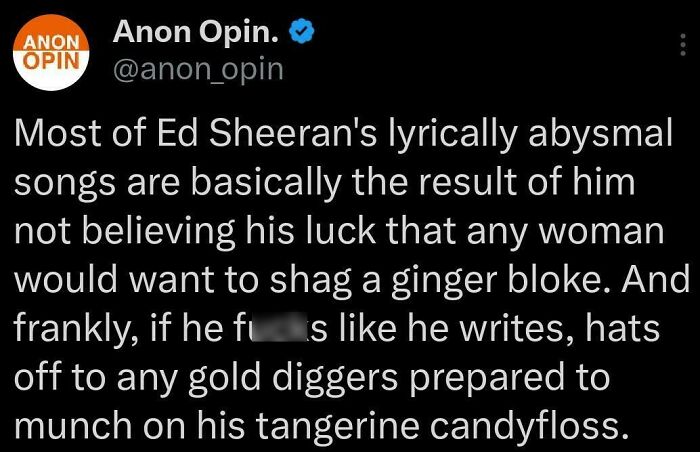Image resolution: width=700 pixels, height=452 pixels.
Task: Click the Anon Opin. display name
Action: pyautogui.click(x=196, y=32)
